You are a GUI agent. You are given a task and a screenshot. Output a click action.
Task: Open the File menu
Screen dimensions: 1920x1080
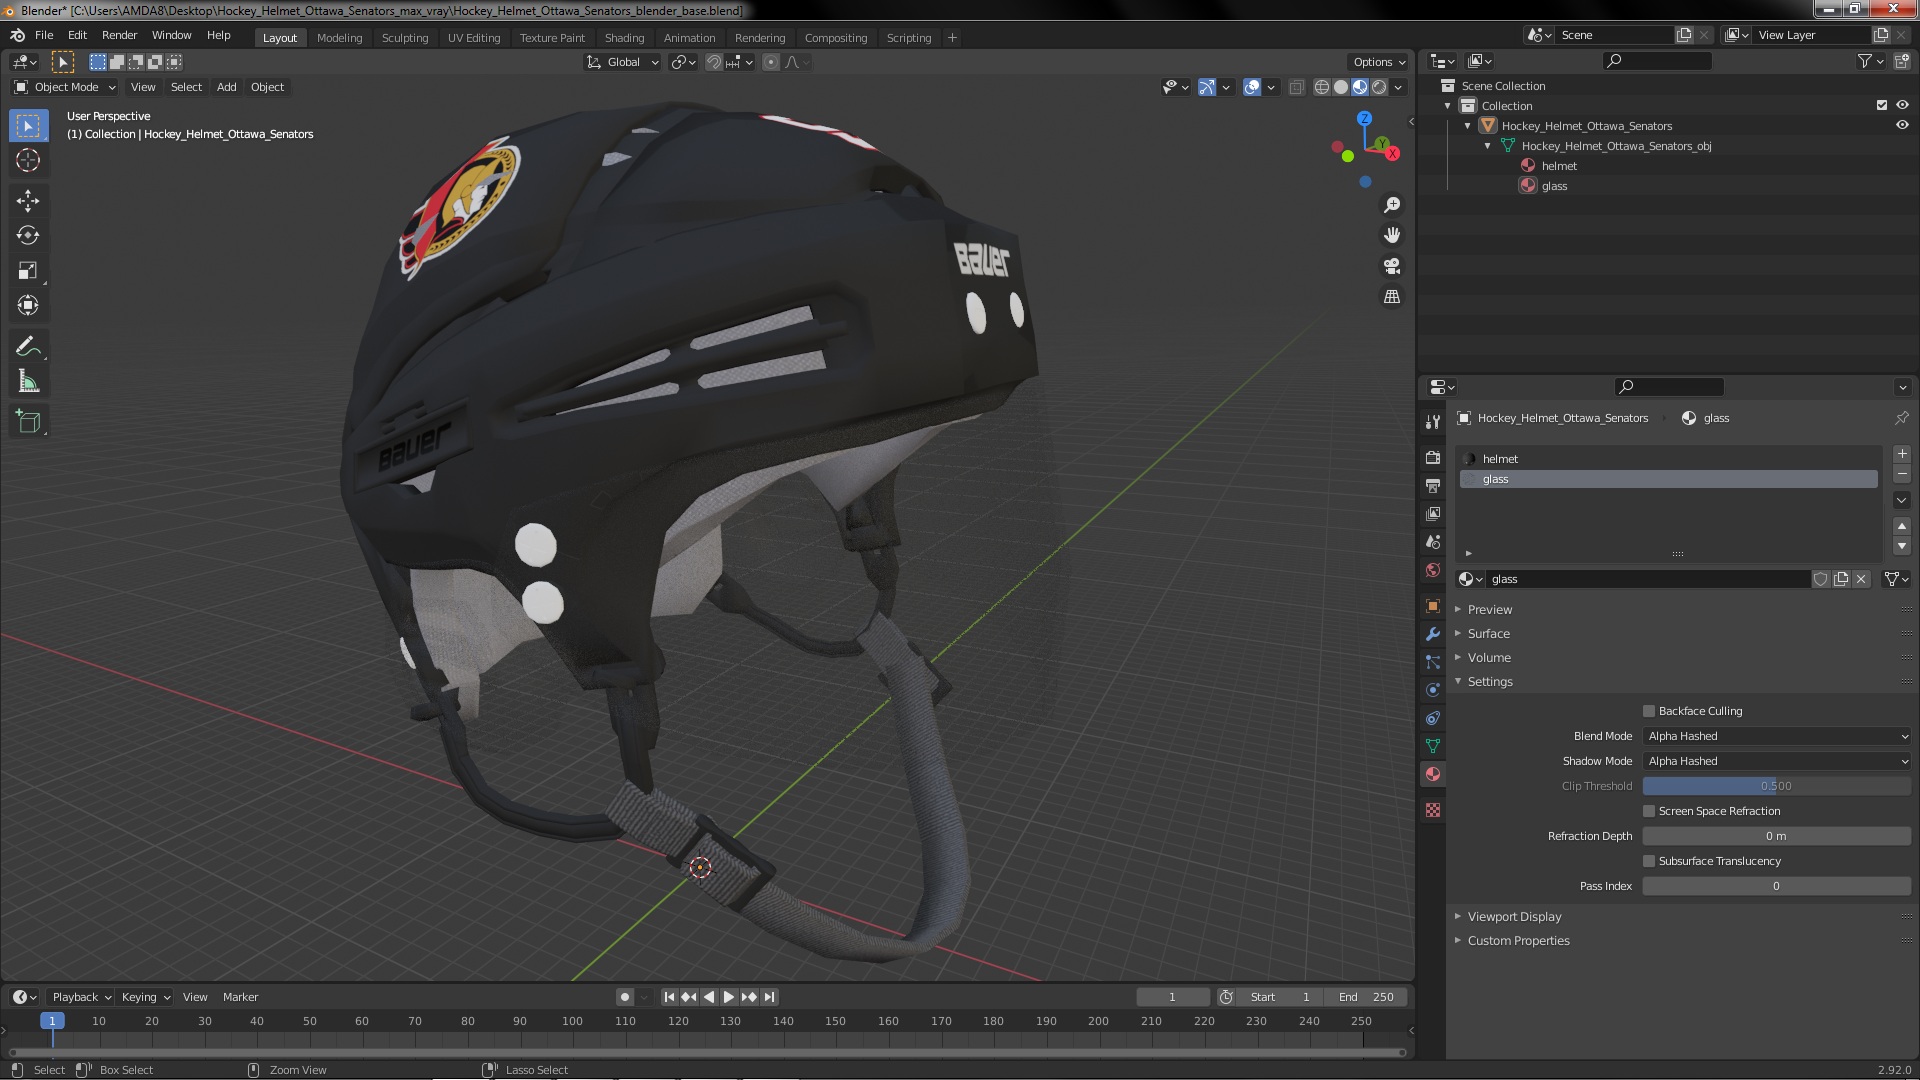tap(44, 35)
